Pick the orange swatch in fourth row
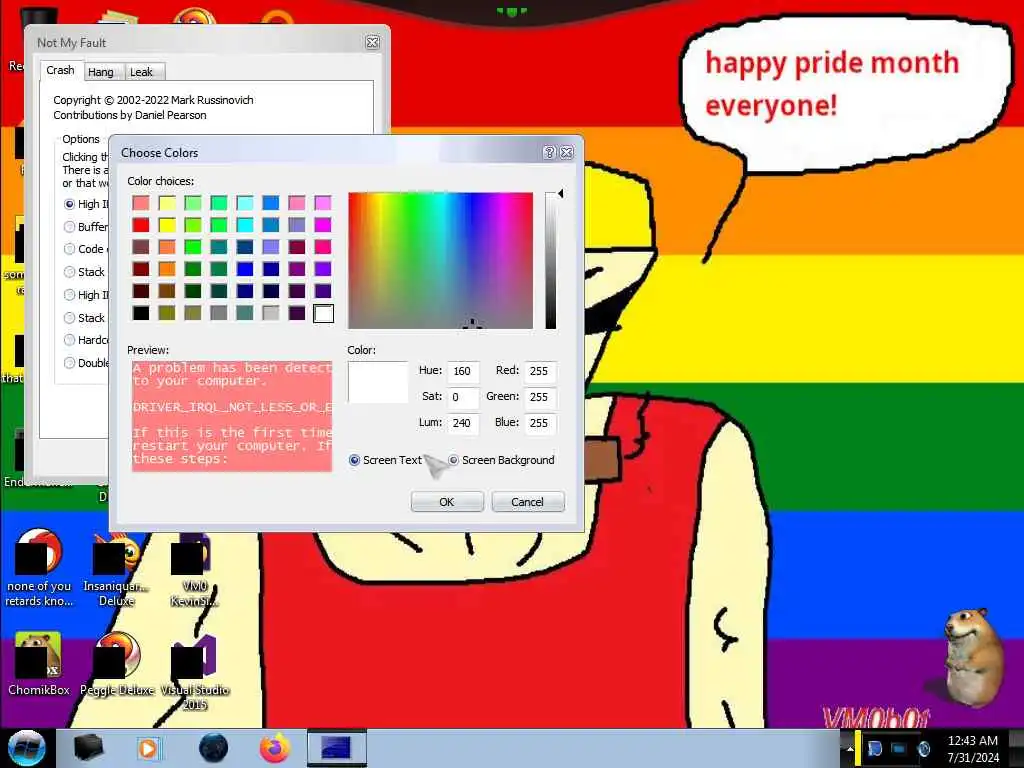The height and width of the screenshot is (768, 1024). (x=167, y=269)
